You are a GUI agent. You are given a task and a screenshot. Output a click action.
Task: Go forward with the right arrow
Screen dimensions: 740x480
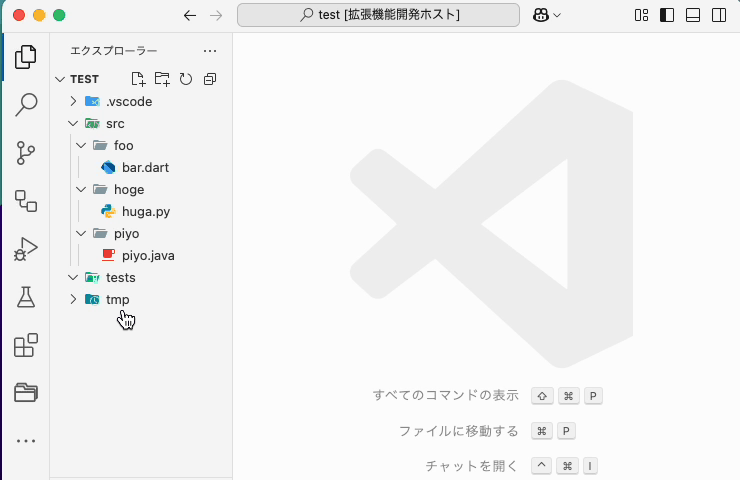[216, 16]
